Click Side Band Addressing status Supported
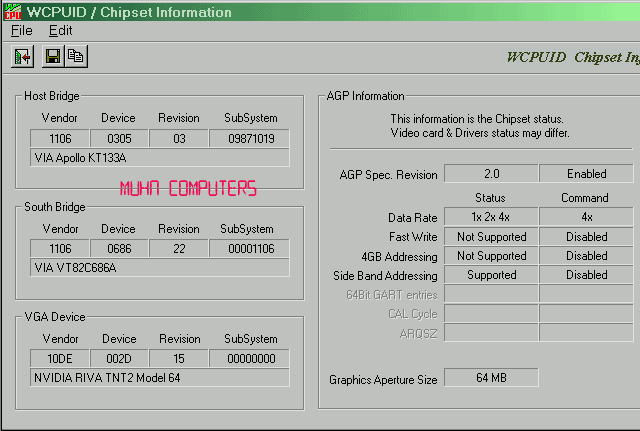Viewport: 640px width, 431px height. tap(491, 275)
